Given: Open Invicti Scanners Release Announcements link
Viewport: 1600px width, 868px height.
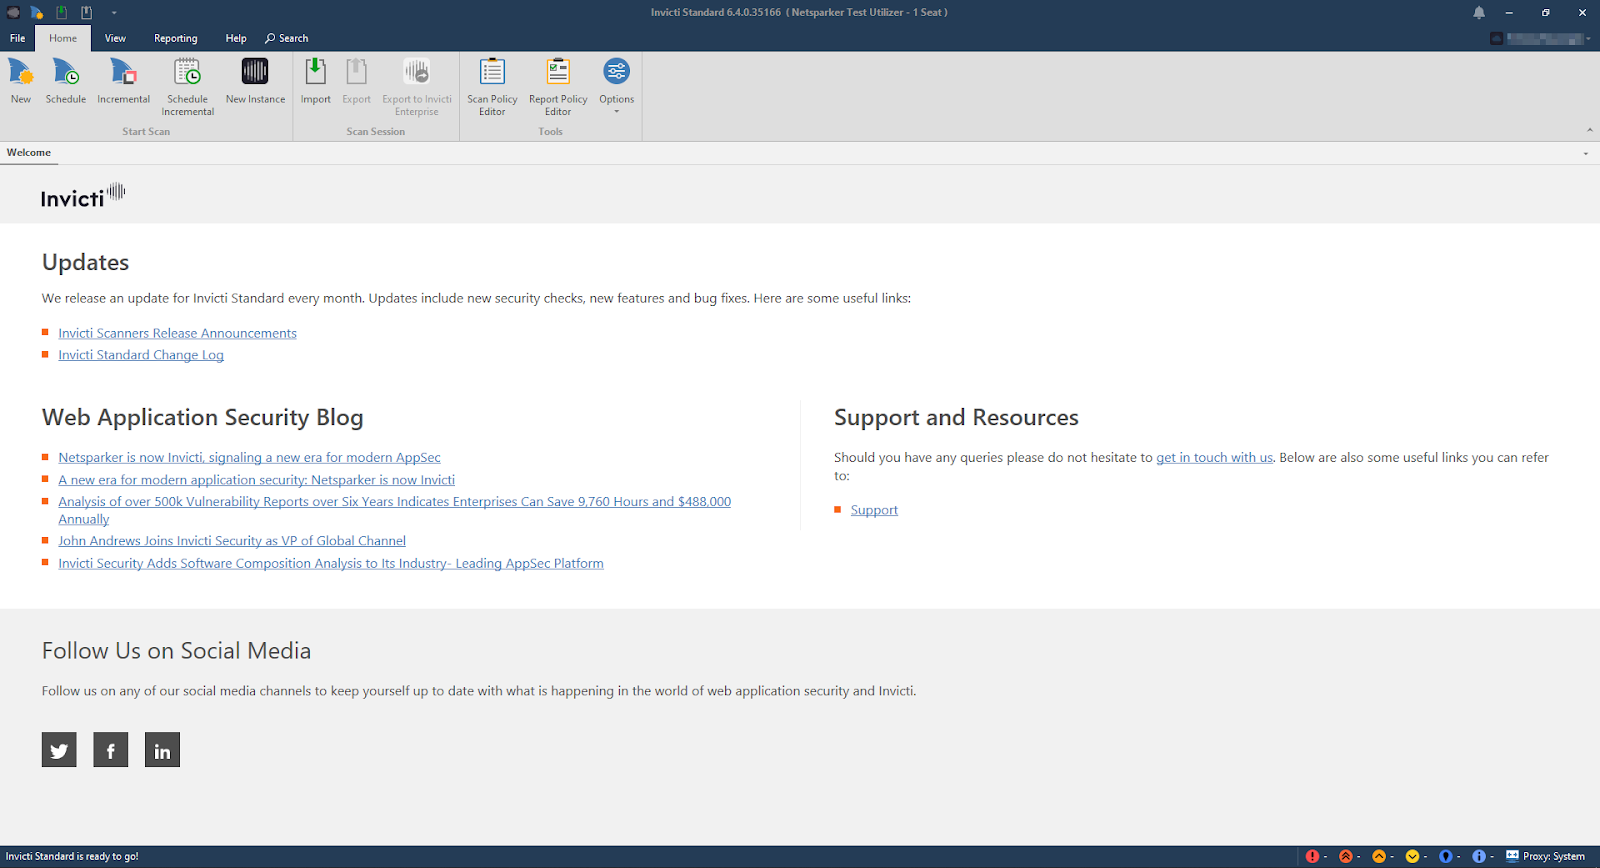Looking at the screenshot, I should (177, 333).
